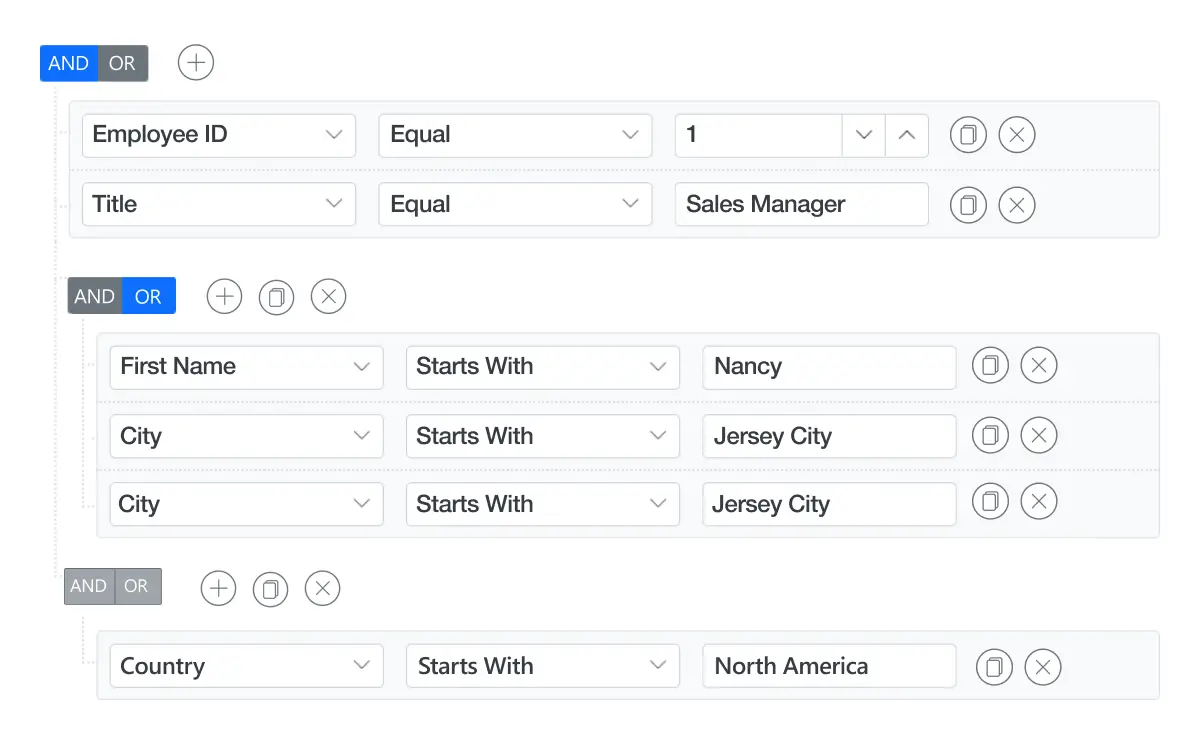
Task: Open the Equal operator dropdown for Title
Action: tap(630, 204)
